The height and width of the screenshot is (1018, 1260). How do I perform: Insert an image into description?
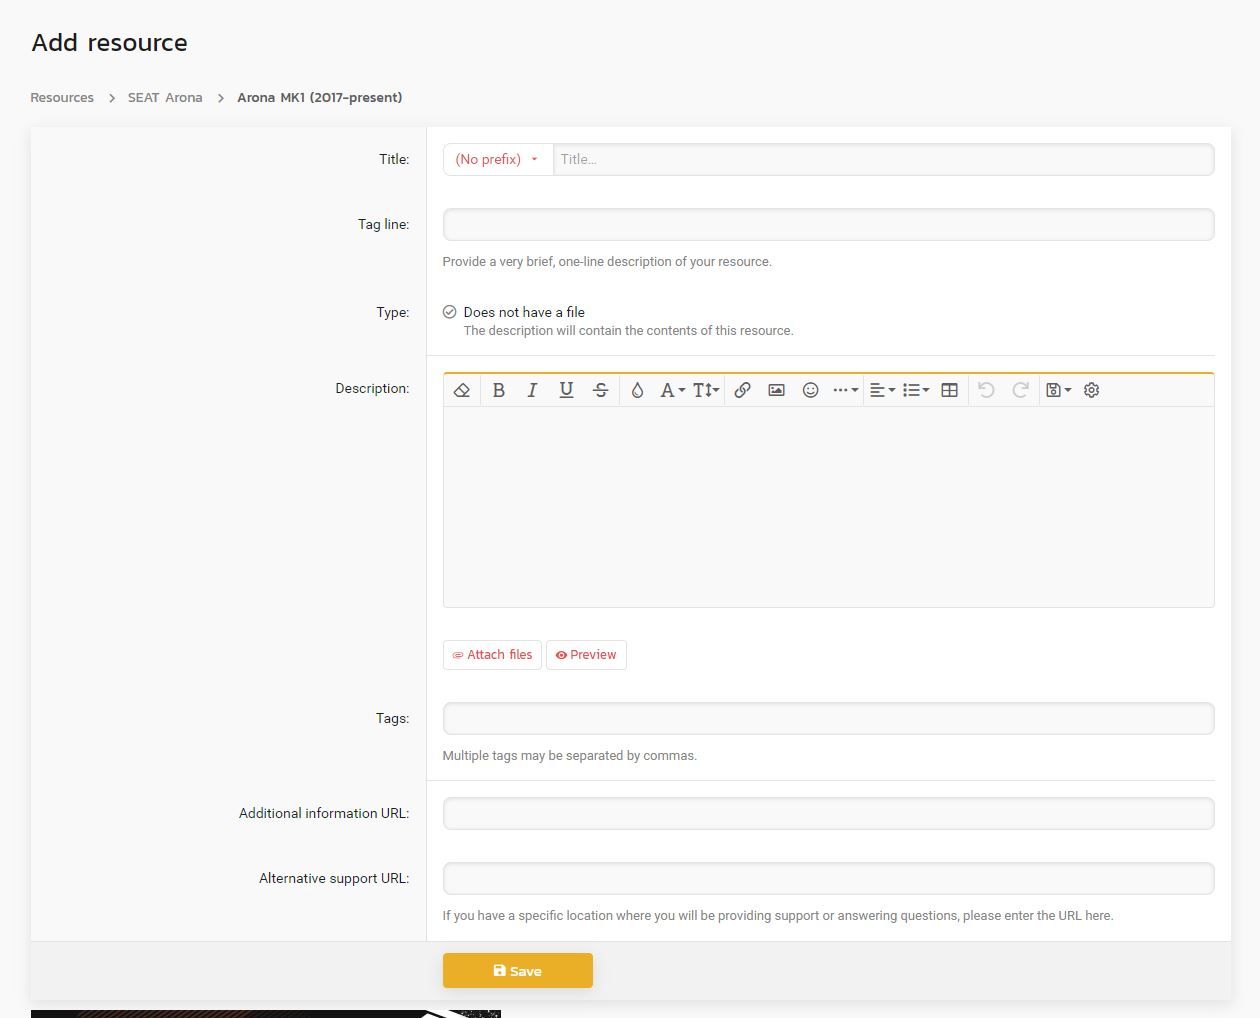(x=776, y=390)
